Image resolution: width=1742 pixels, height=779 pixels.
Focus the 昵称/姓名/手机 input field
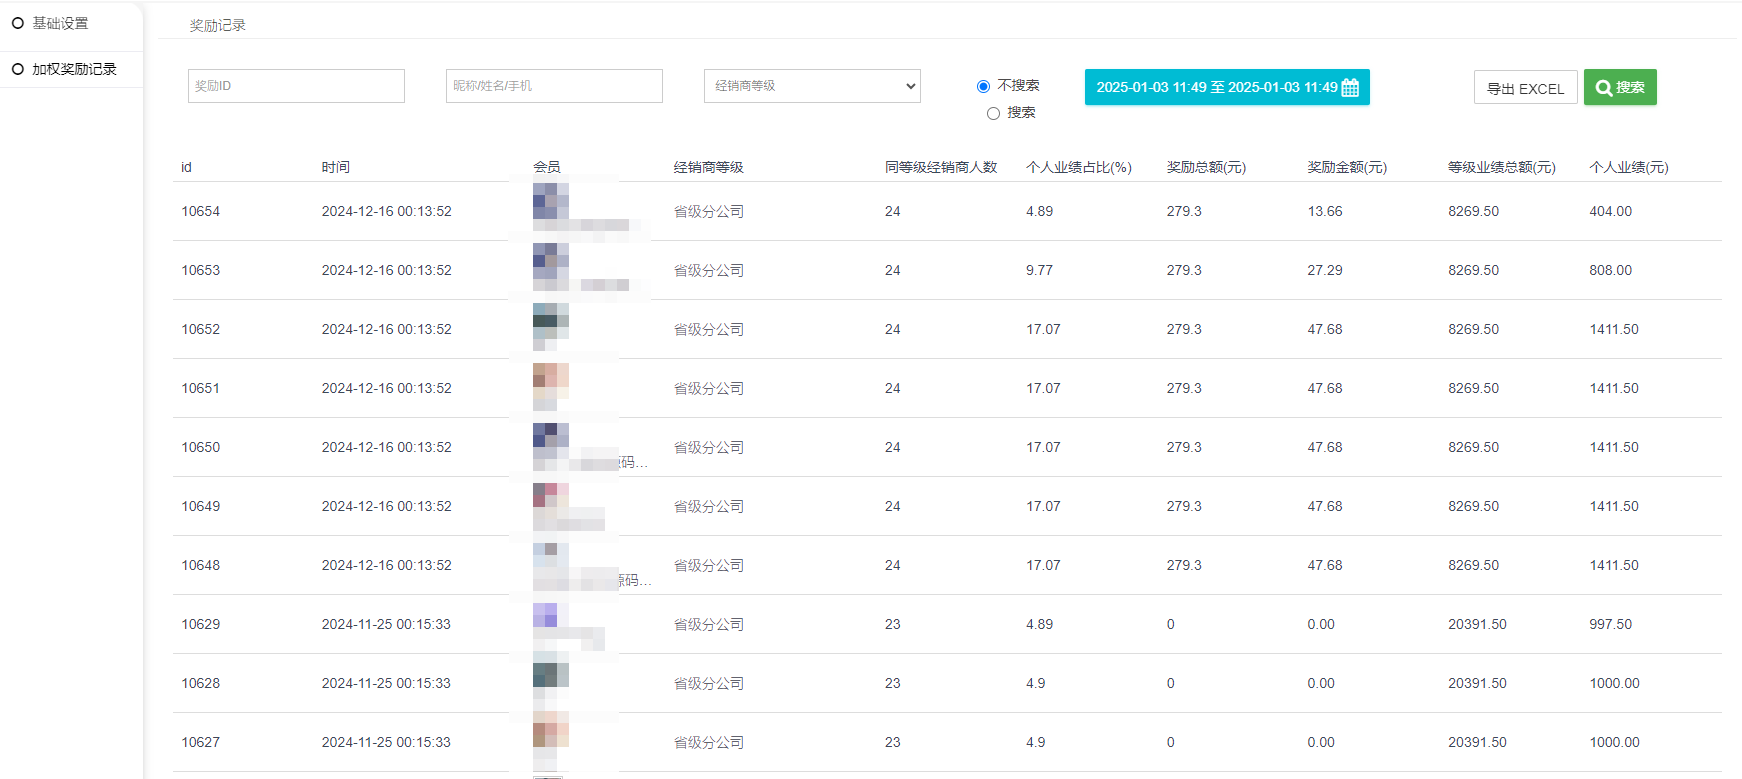(554, 86)
